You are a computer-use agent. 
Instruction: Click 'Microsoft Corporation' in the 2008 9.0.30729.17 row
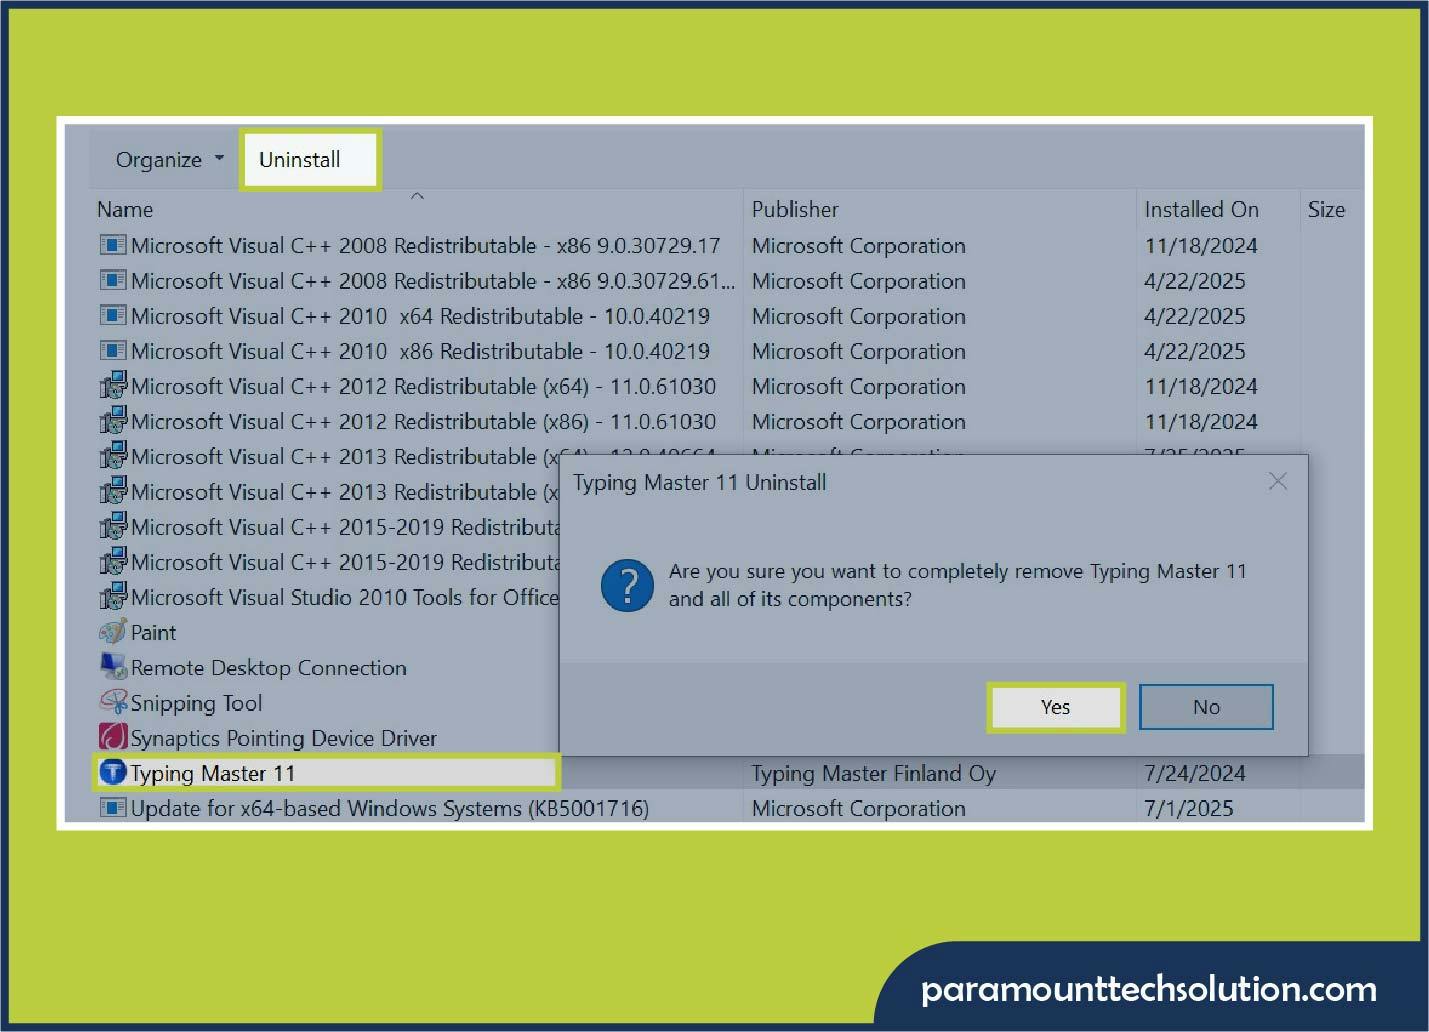pyautogui.click(x=858, y=245)
